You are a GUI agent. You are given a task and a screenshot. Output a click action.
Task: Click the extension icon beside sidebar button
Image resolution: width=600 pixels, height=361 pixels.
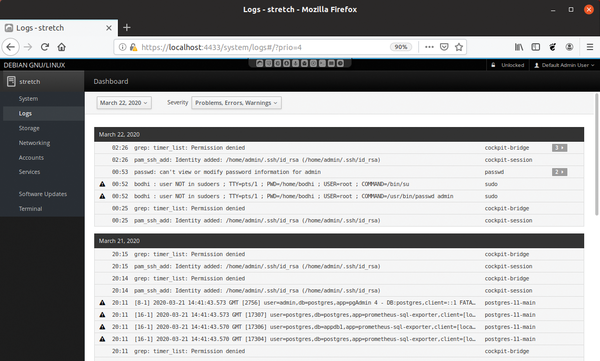point(553,47)
